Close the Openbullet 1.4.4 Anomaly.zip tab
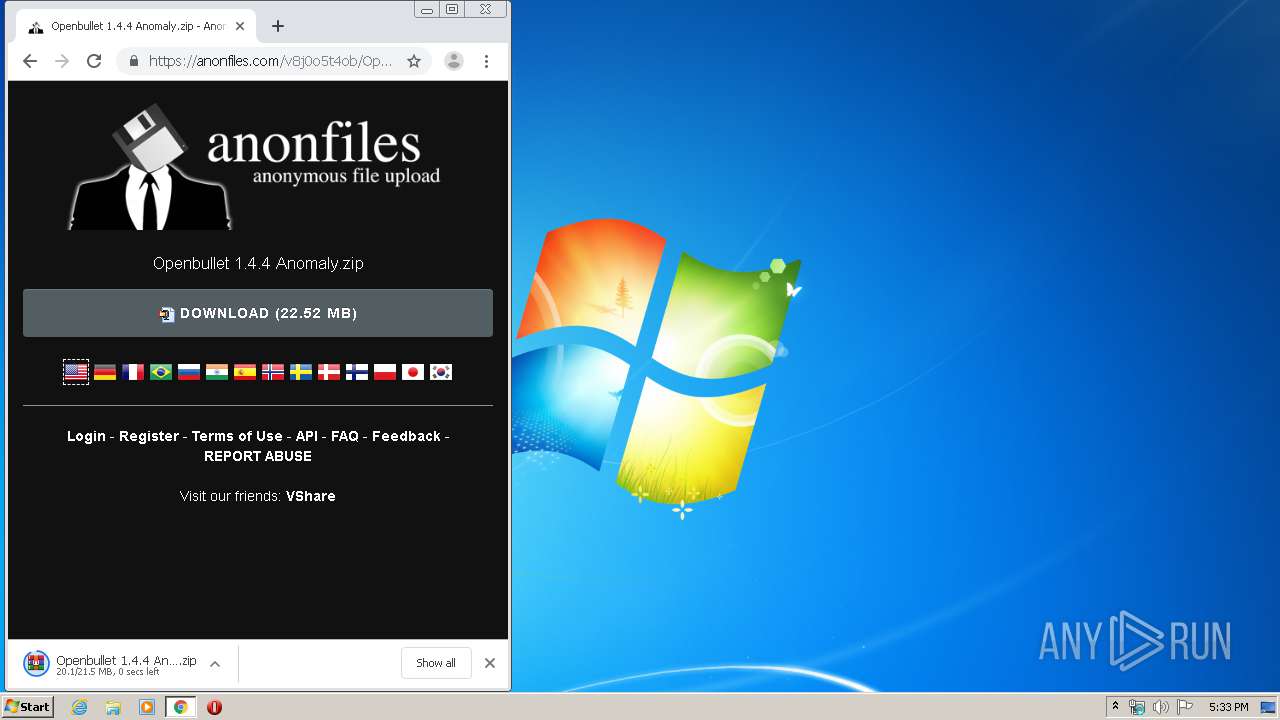1280x720 pixels. [240, 26]
